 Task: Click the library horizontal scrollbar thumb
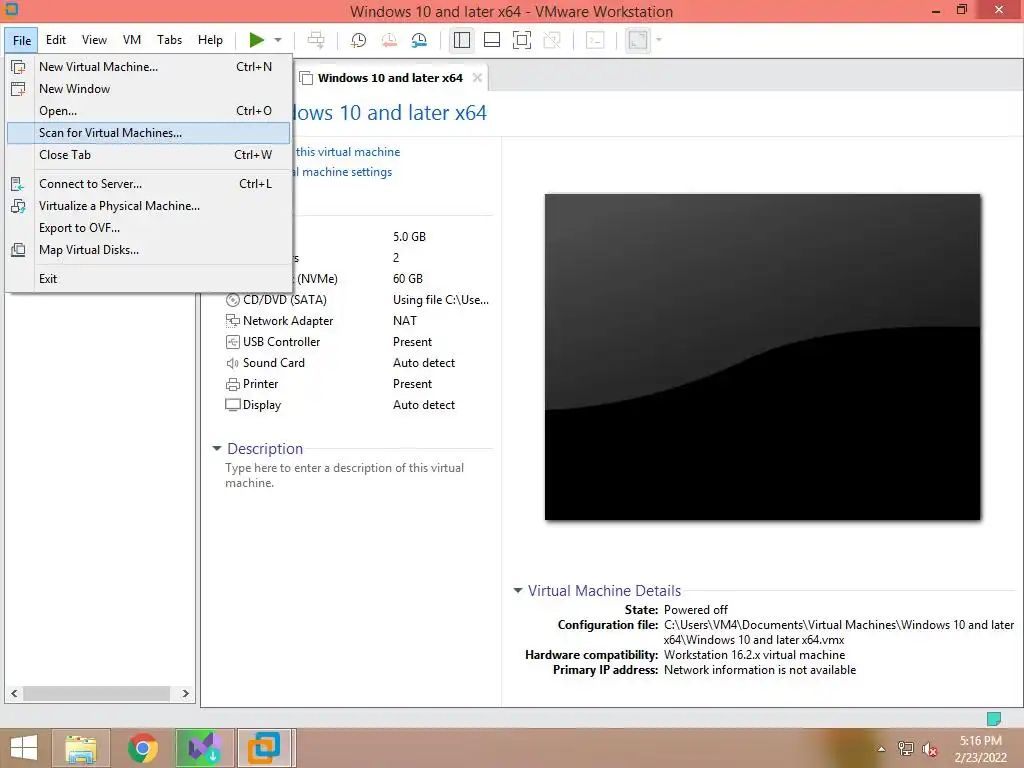click(97, 694)
